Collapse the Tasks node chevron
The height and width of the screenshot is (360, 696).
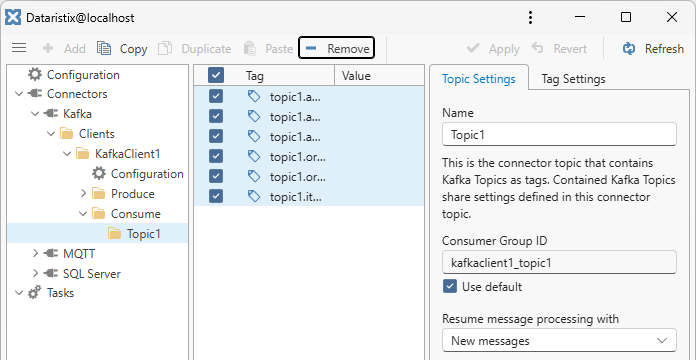click(x=19, y=293)
